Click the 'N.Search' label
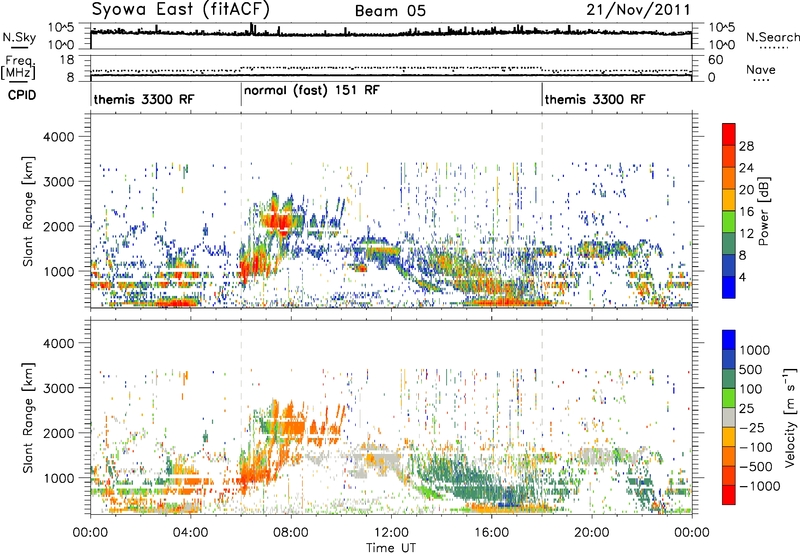800x554 pixels. [x=772, y=37]
